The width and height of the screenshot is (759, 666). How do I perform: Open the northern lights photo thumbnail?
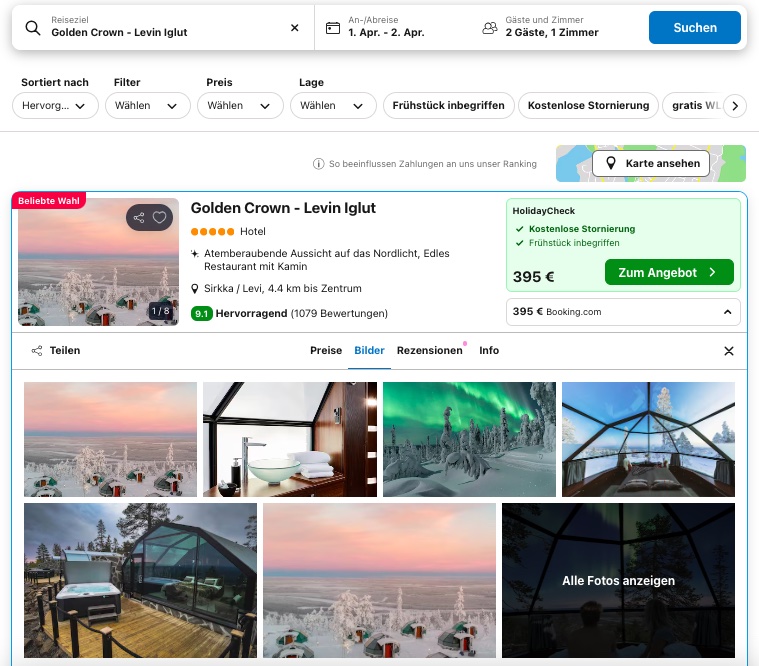(469, 439)
